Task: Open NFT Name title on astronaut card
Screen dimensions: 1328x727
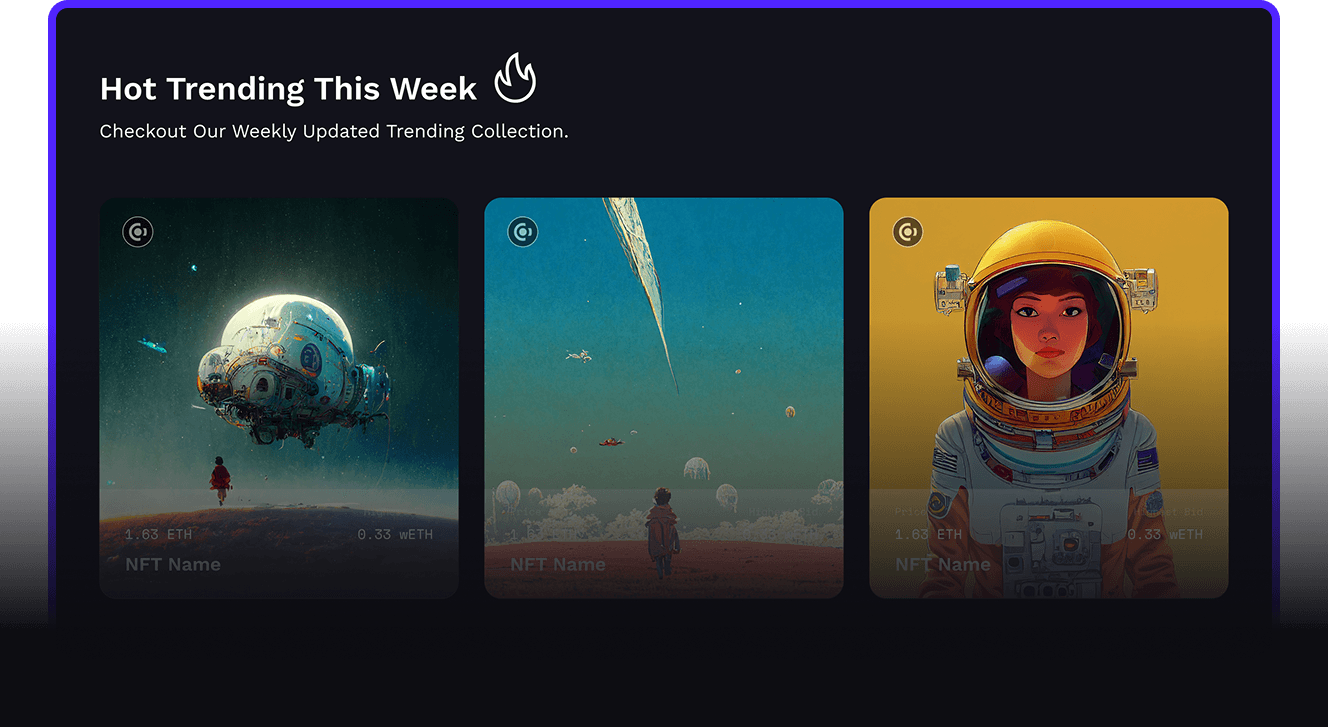Action: [943, 564]
